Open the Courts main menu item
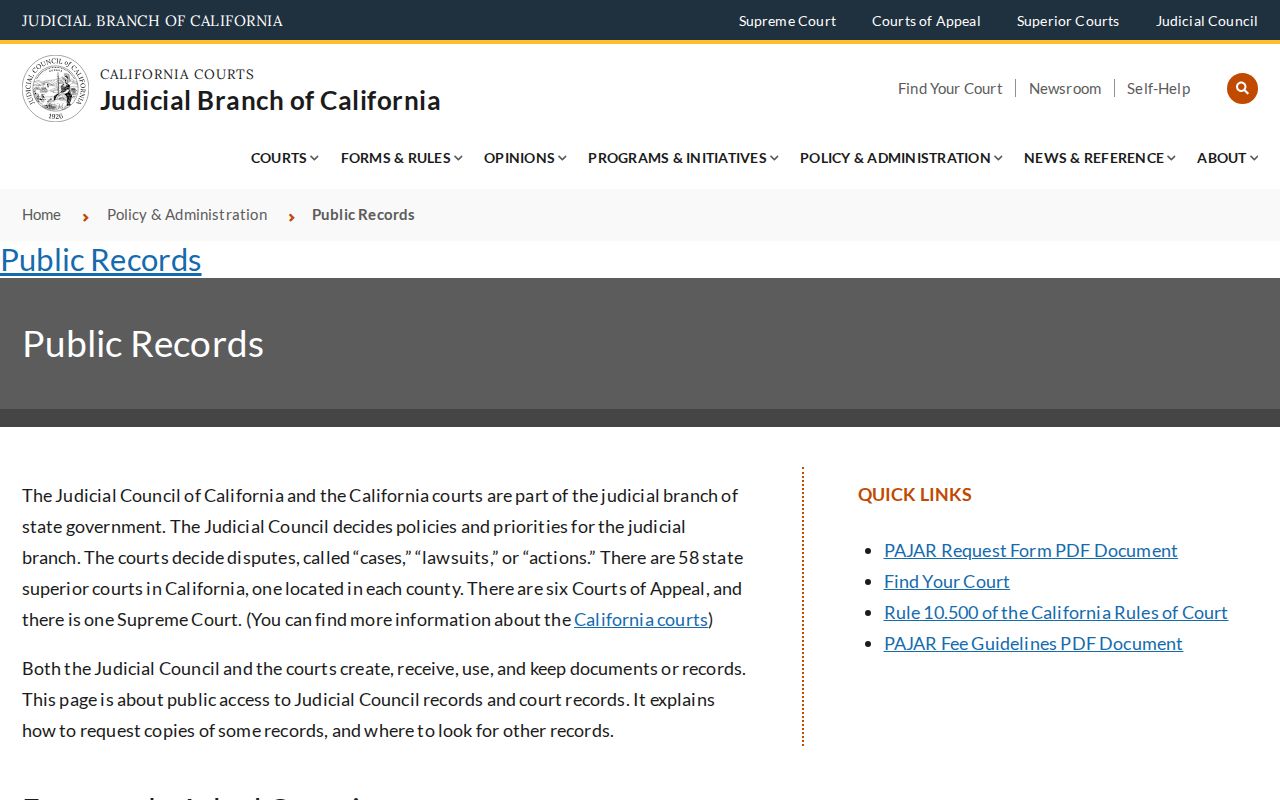Screen dimensions: 1280x800 pos(279,158)
